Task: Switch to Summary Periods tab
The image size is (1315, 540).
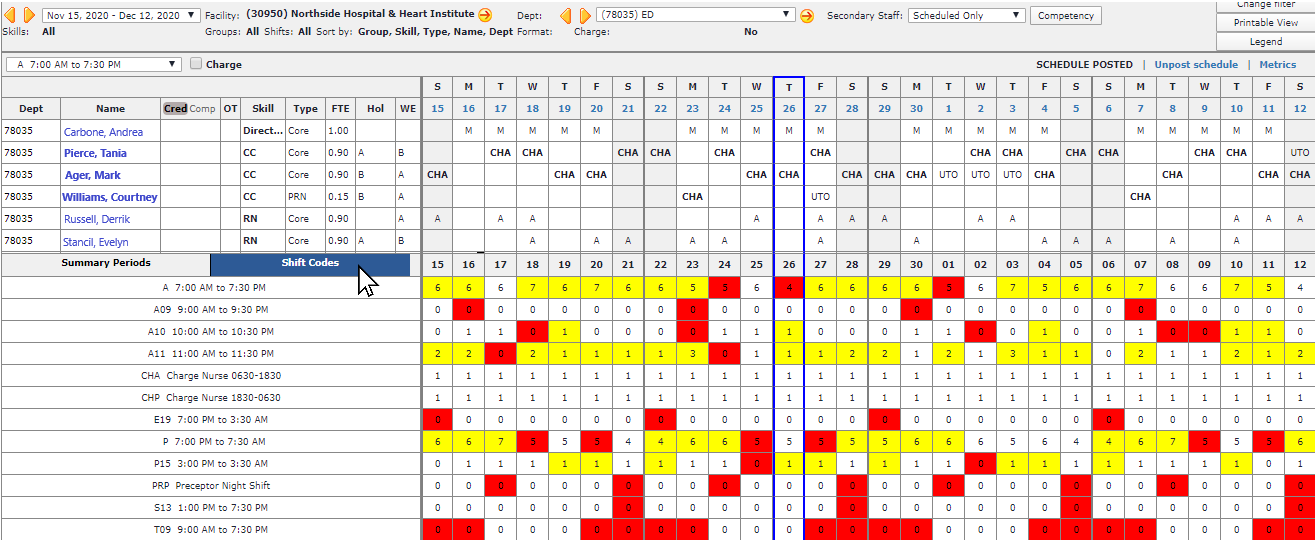Action: coord(106,263)
